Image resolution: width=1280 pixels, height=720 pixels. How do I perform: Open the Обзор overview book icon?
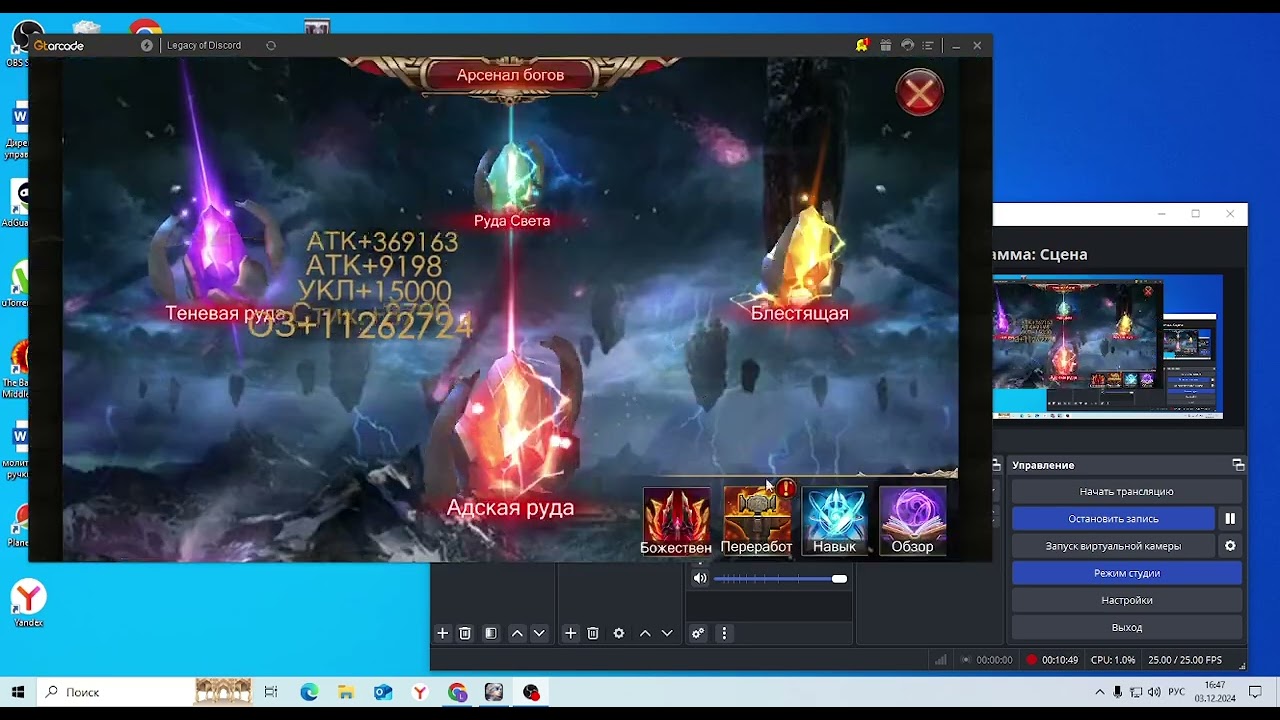[x=912, y=521]
